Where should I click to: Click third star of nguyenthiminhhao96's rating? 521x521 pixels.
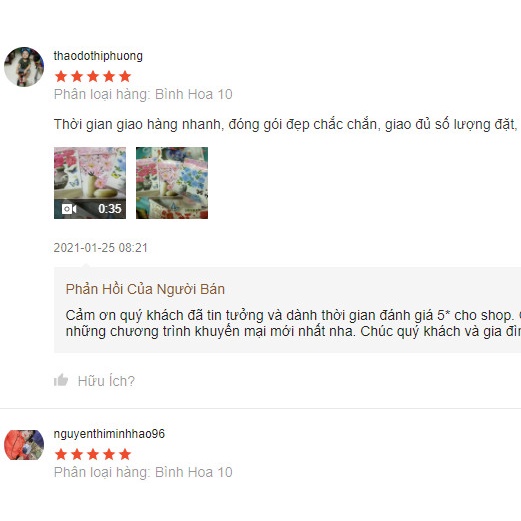click(93, 454)
